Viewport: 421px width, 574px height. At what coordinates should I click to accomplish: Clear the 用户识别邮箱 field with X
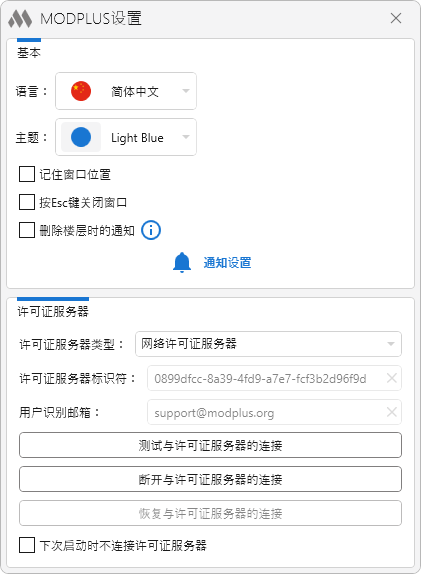[x=392, y=412]
